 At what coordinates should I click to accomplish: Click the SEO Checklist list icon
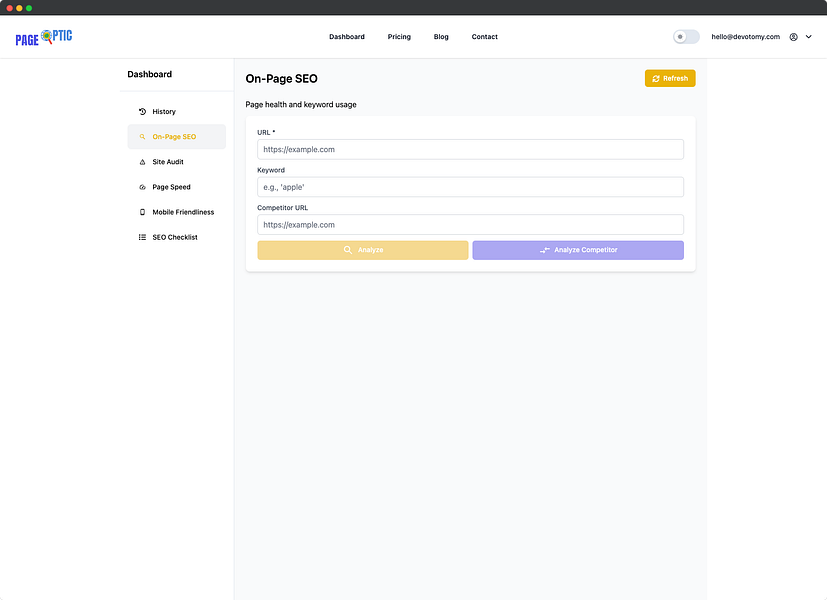tap(142, 238)
